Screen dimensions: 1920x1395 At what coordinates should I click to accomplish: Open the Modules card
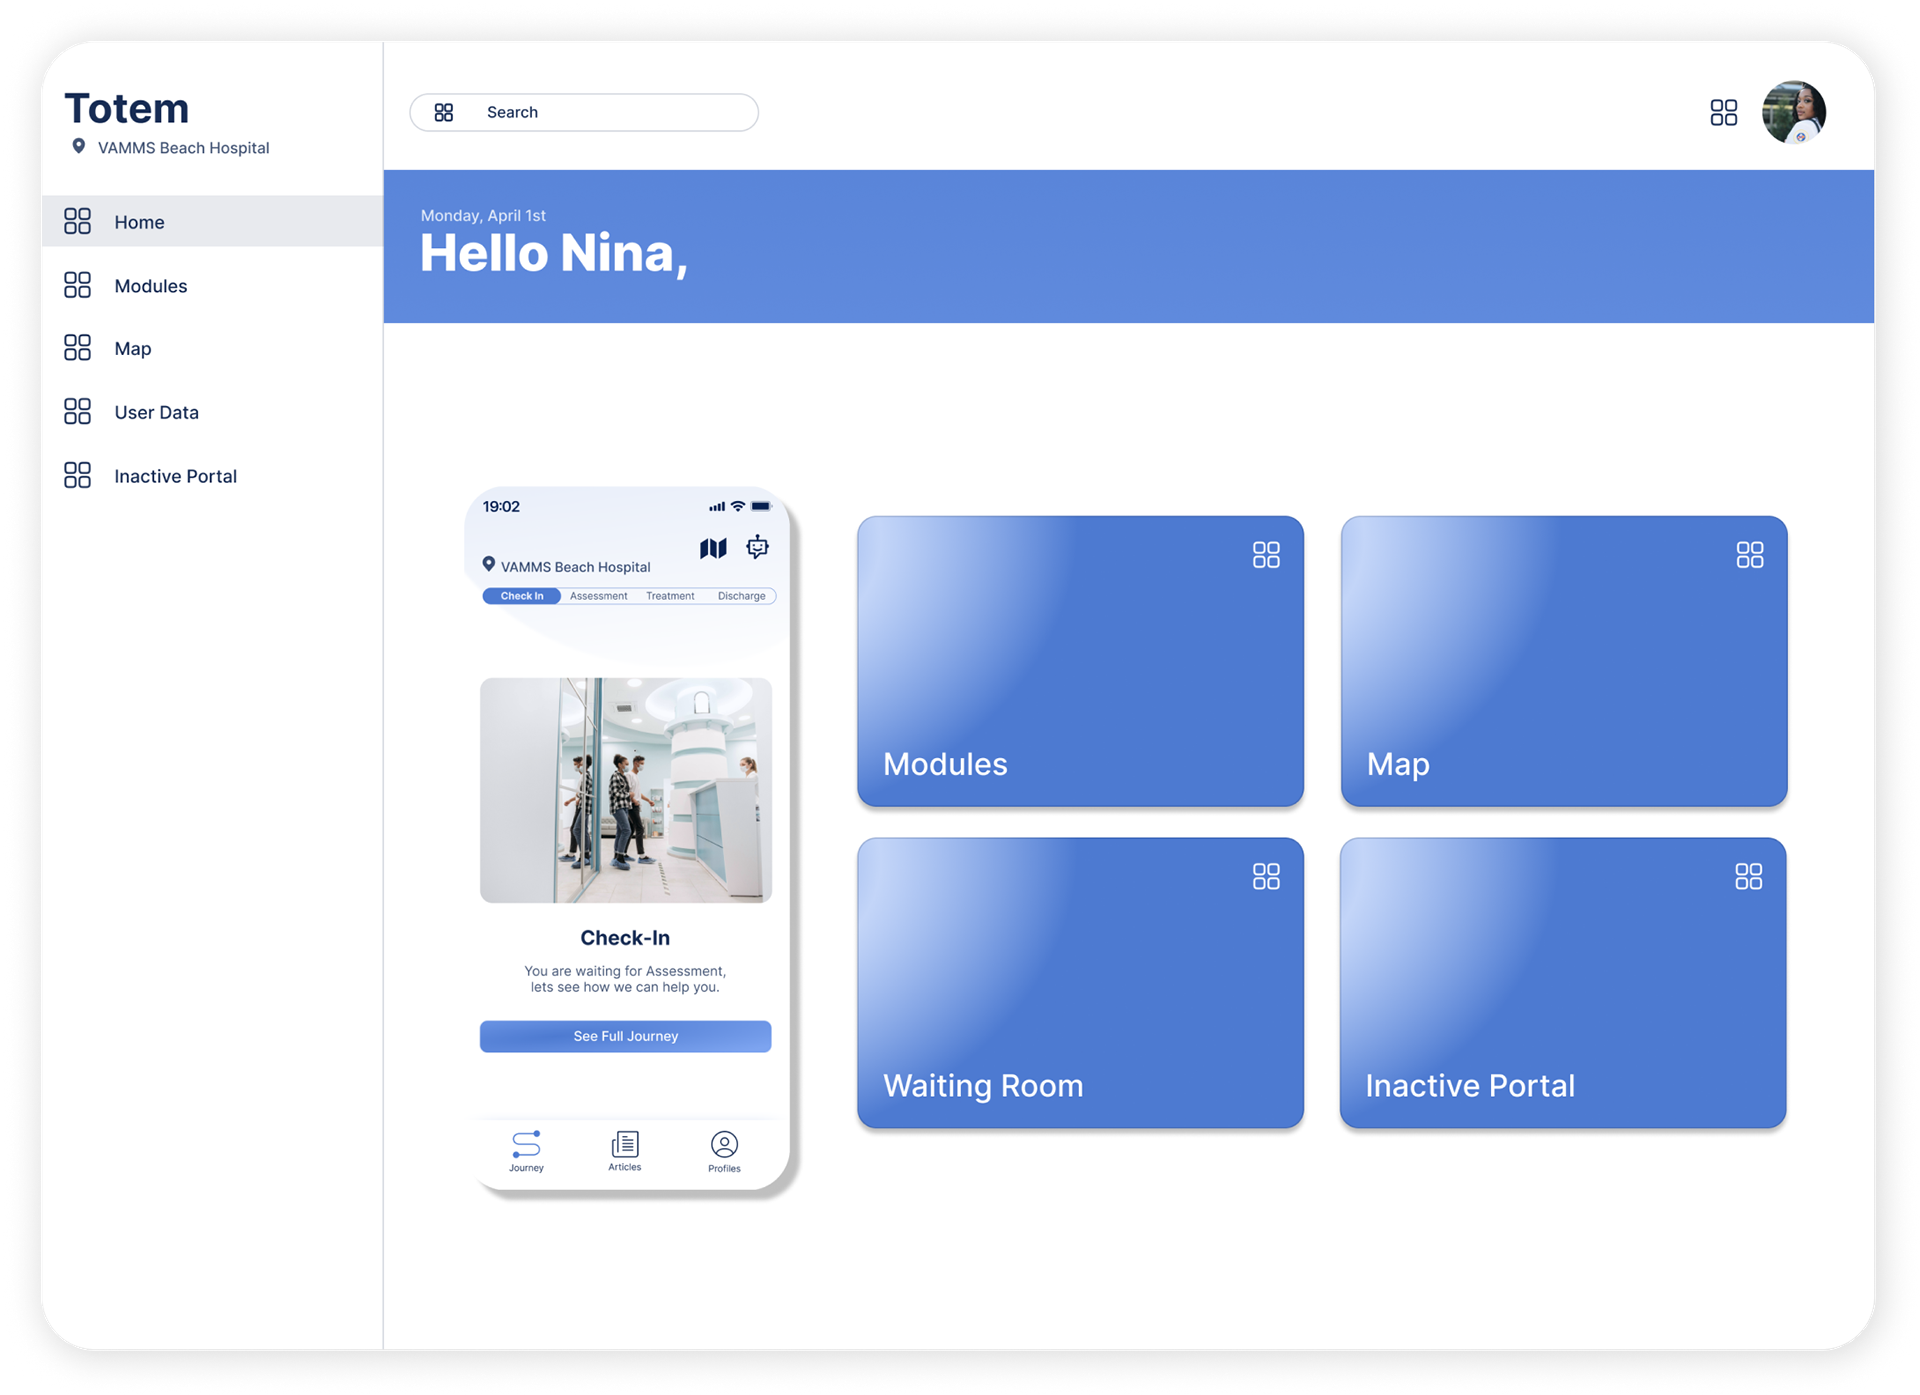[x=1080, y=661]
